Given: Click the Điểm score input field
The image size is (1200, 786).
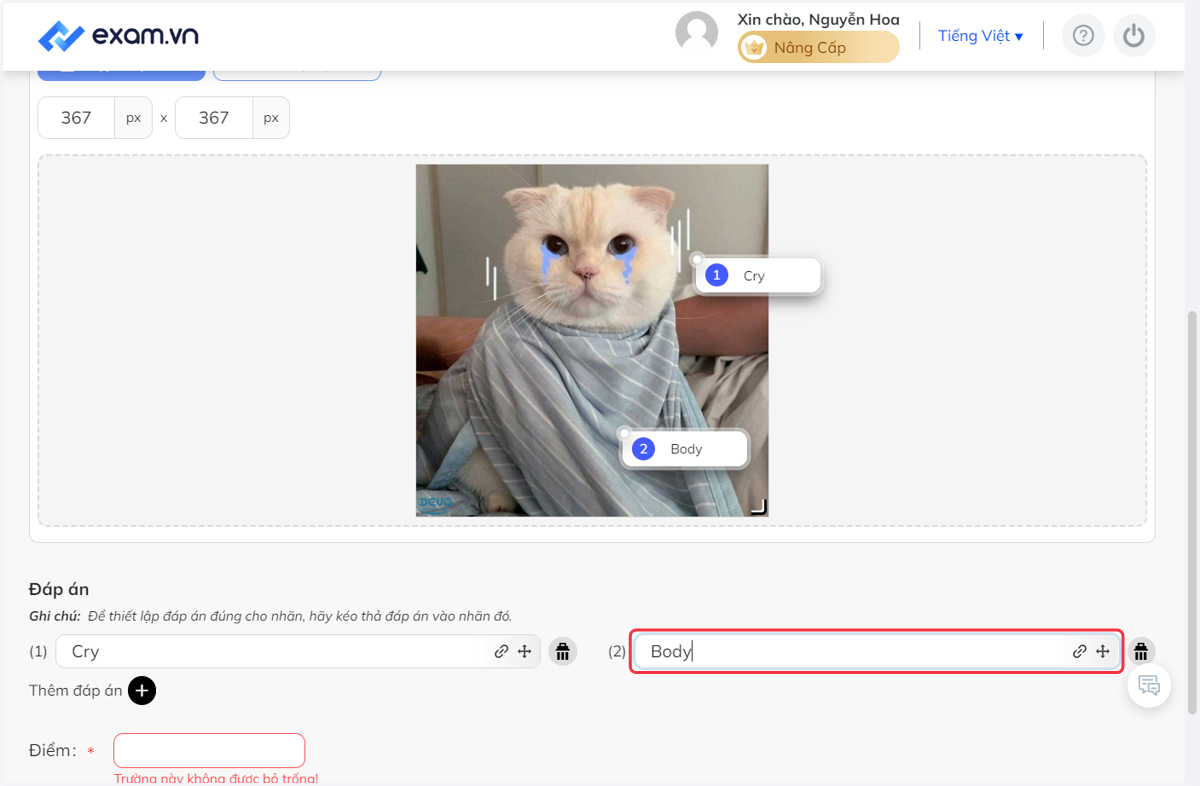Looking at the screenshot, I should (209, 750).
